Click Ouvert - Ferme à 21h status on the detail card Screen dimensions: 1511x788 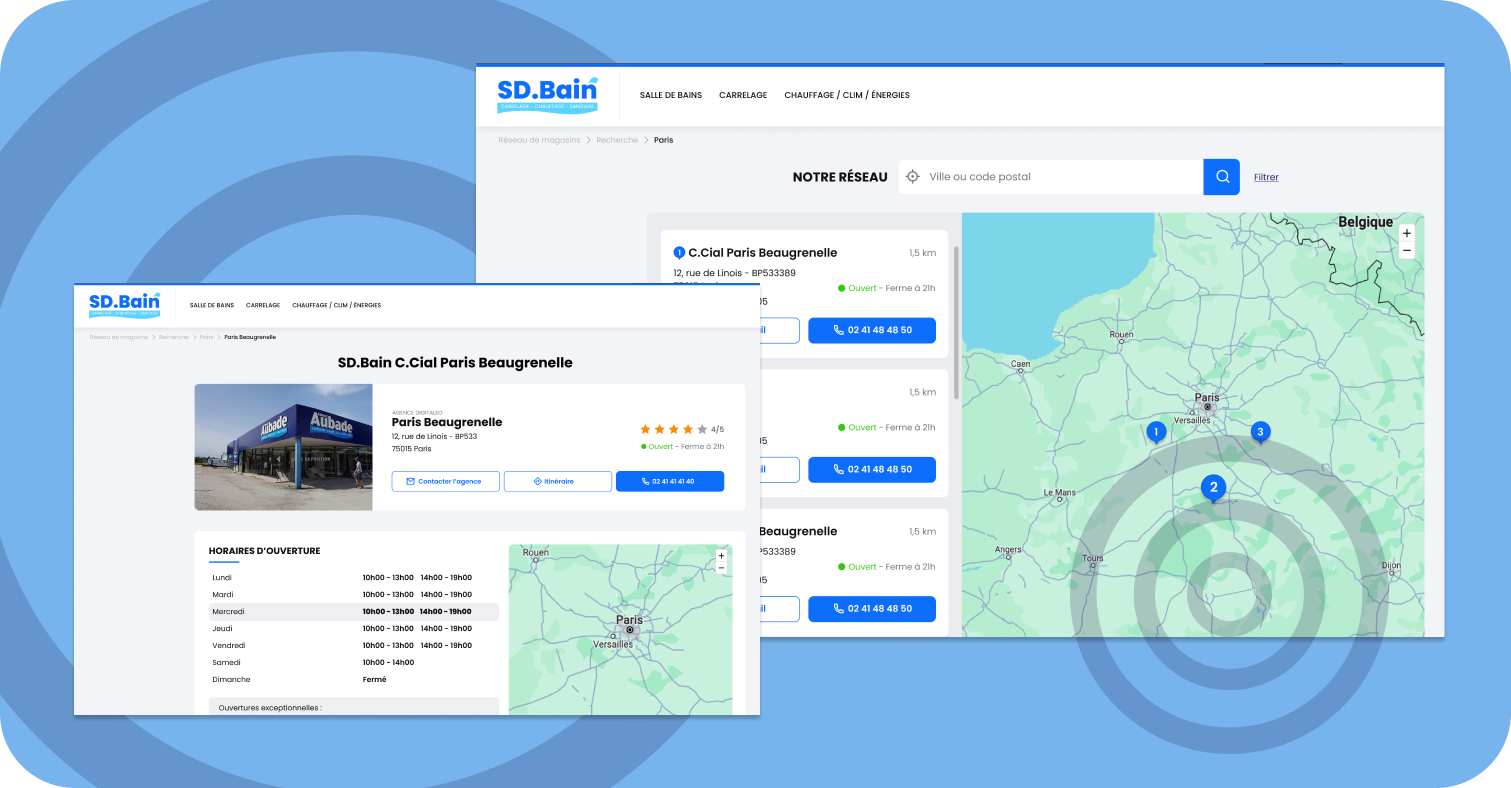682,447
